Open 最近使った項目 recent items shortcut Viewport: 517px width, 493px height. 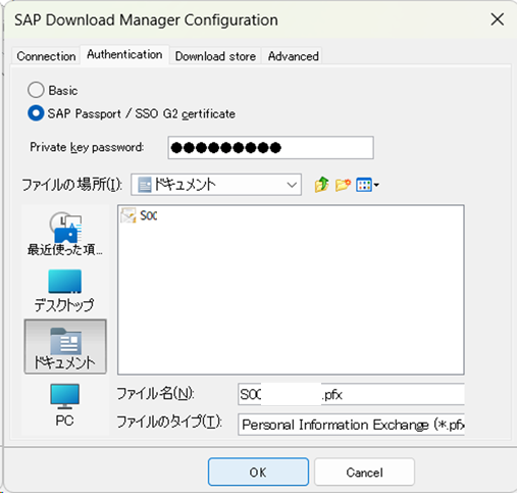pyautogui.click(x=65, y=233)
